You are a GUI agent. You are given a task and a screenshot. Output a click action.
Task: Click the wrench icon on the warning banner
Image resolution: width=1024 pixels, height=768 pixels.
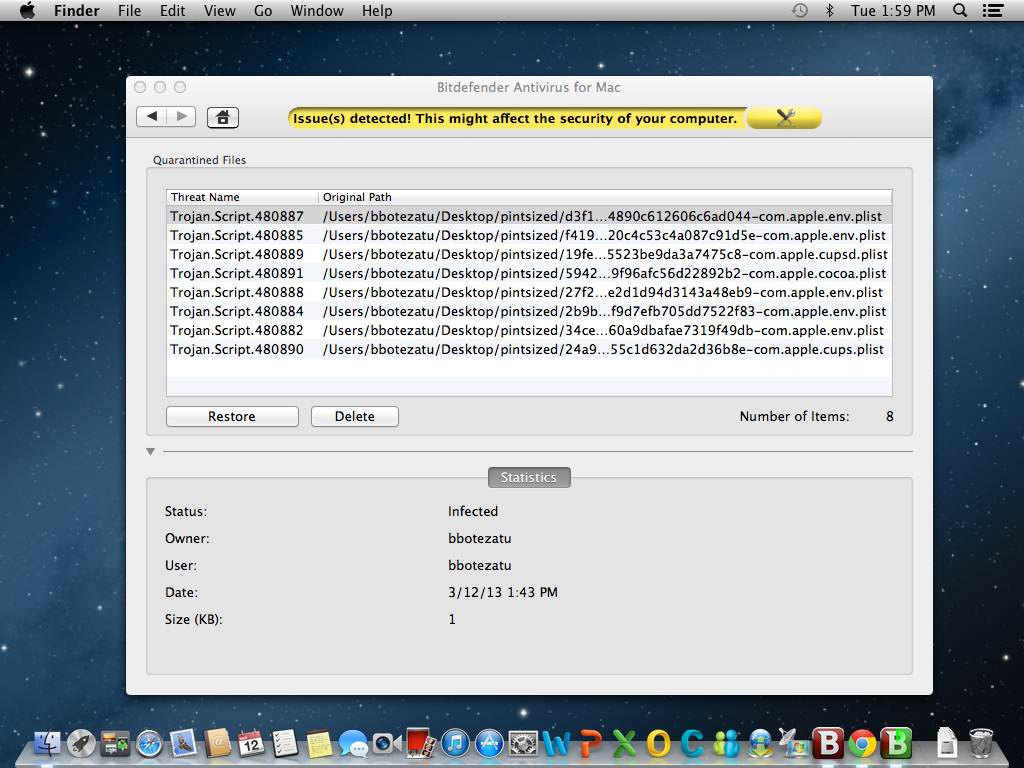point(784,117)
